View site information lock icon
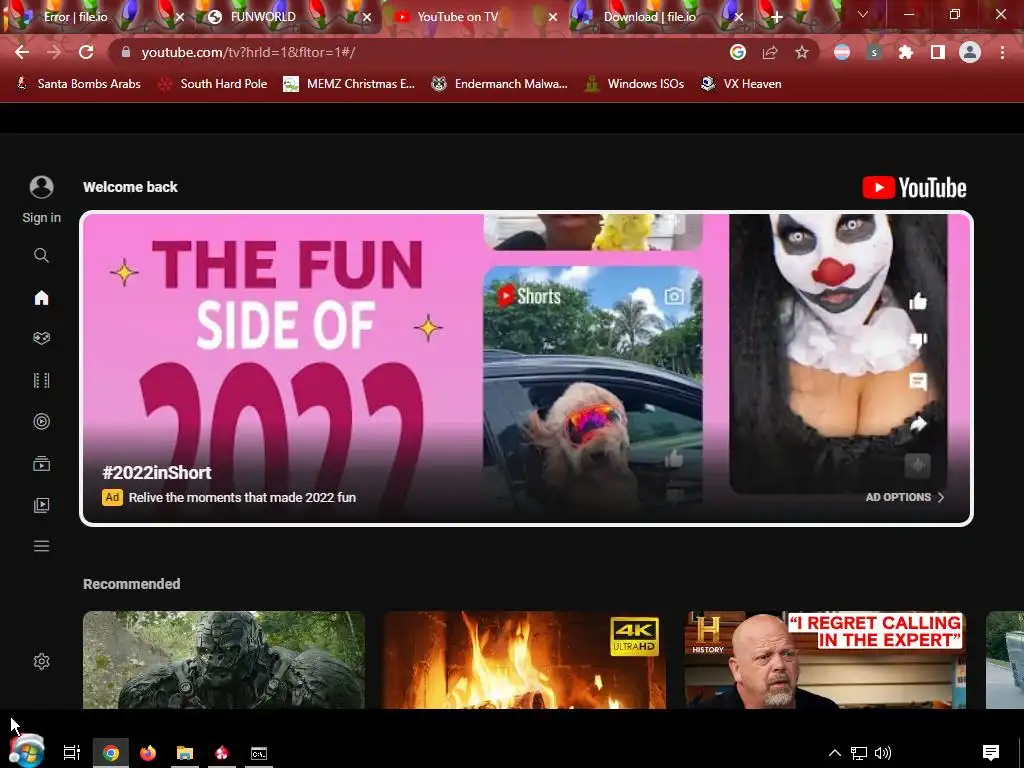This screenshot has width=1024, height=768. (x=126, y=52)
